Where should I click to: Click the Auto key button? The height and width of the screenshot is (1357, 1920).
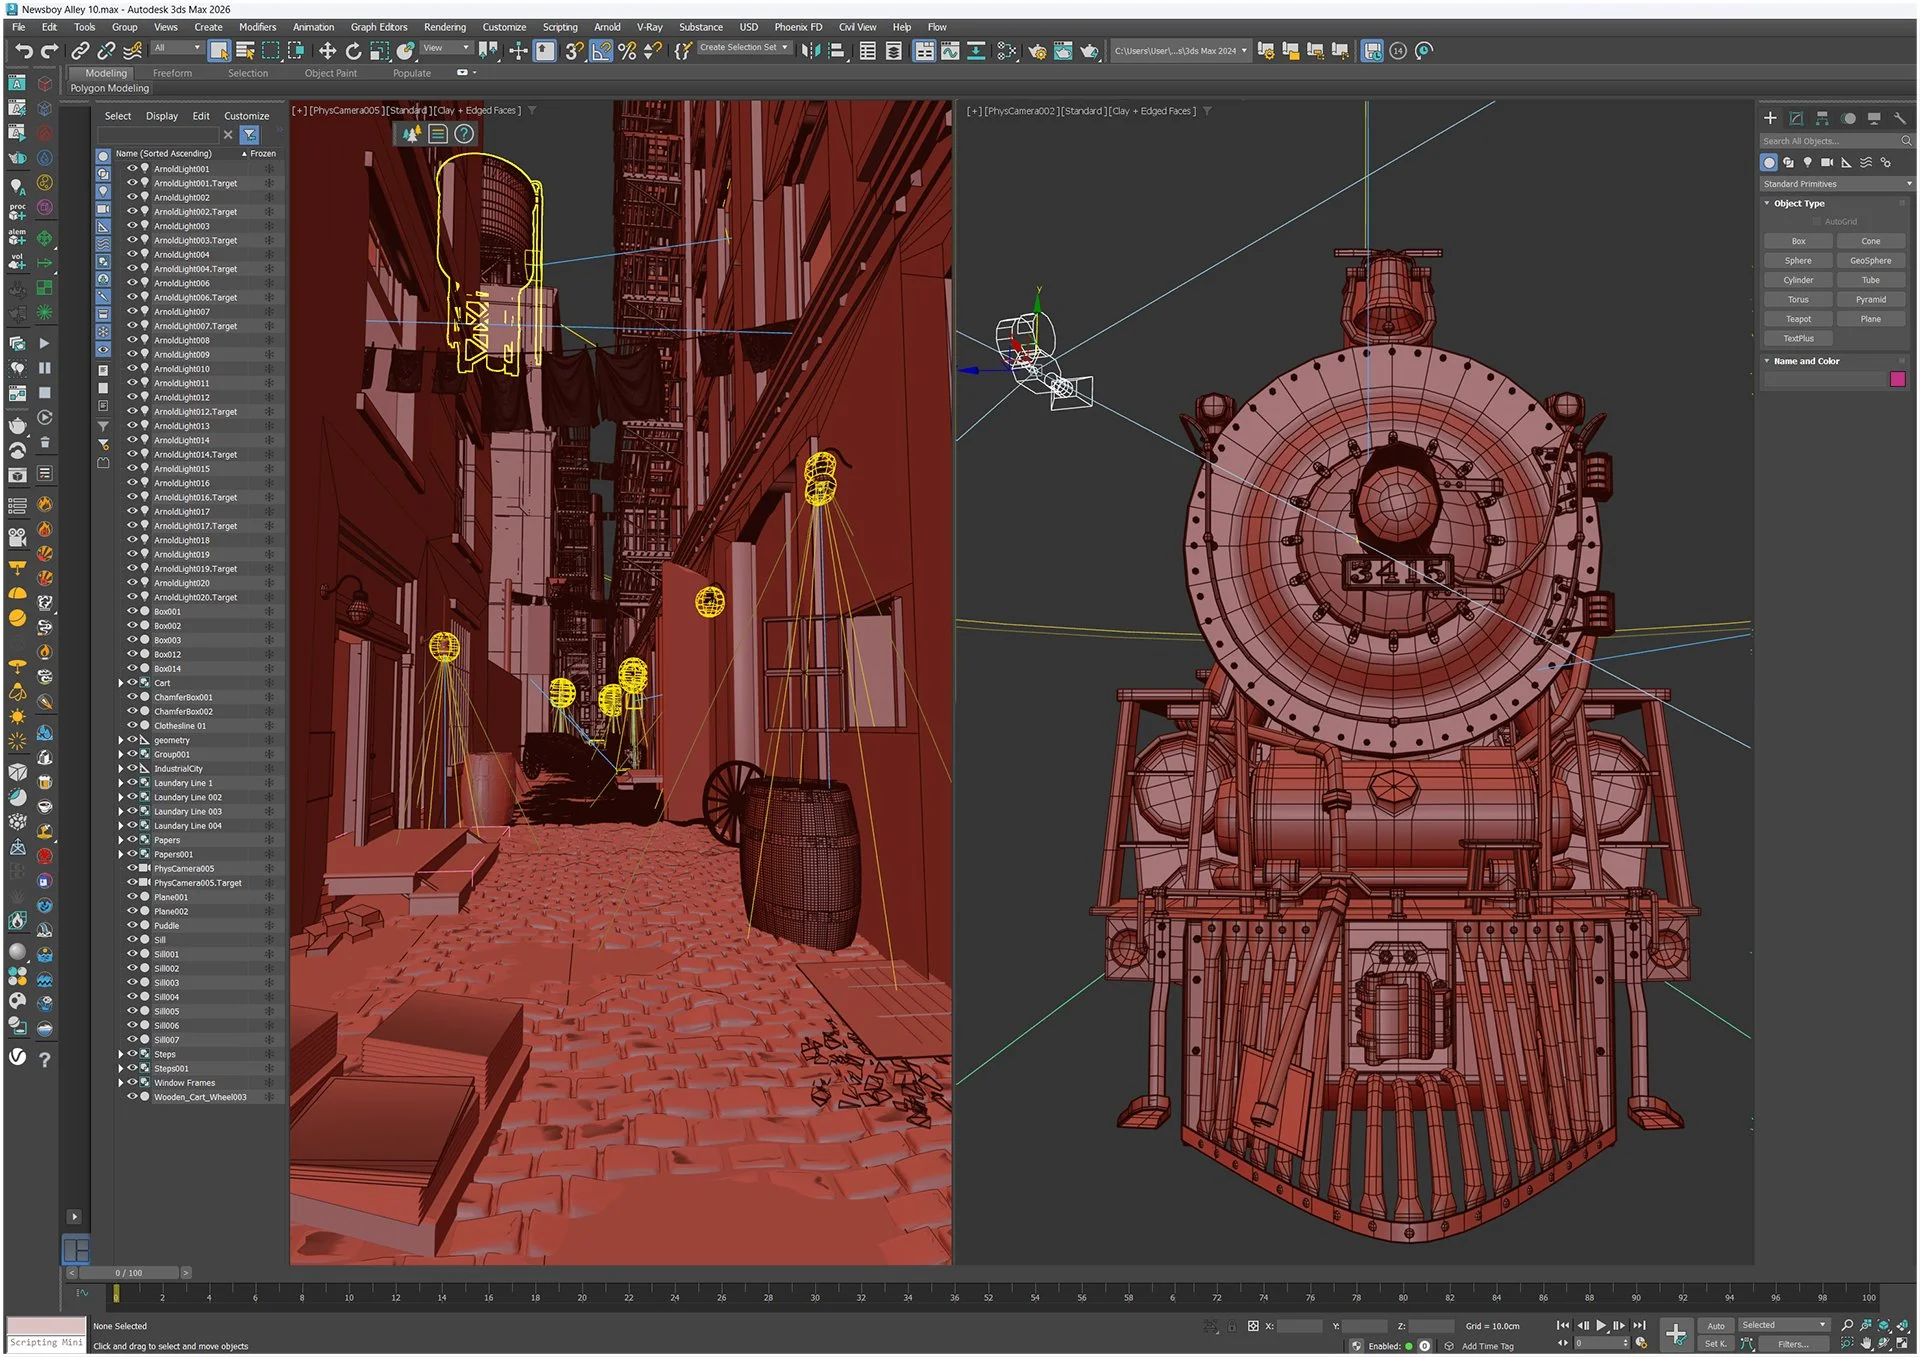[x=1715, y=1325]
